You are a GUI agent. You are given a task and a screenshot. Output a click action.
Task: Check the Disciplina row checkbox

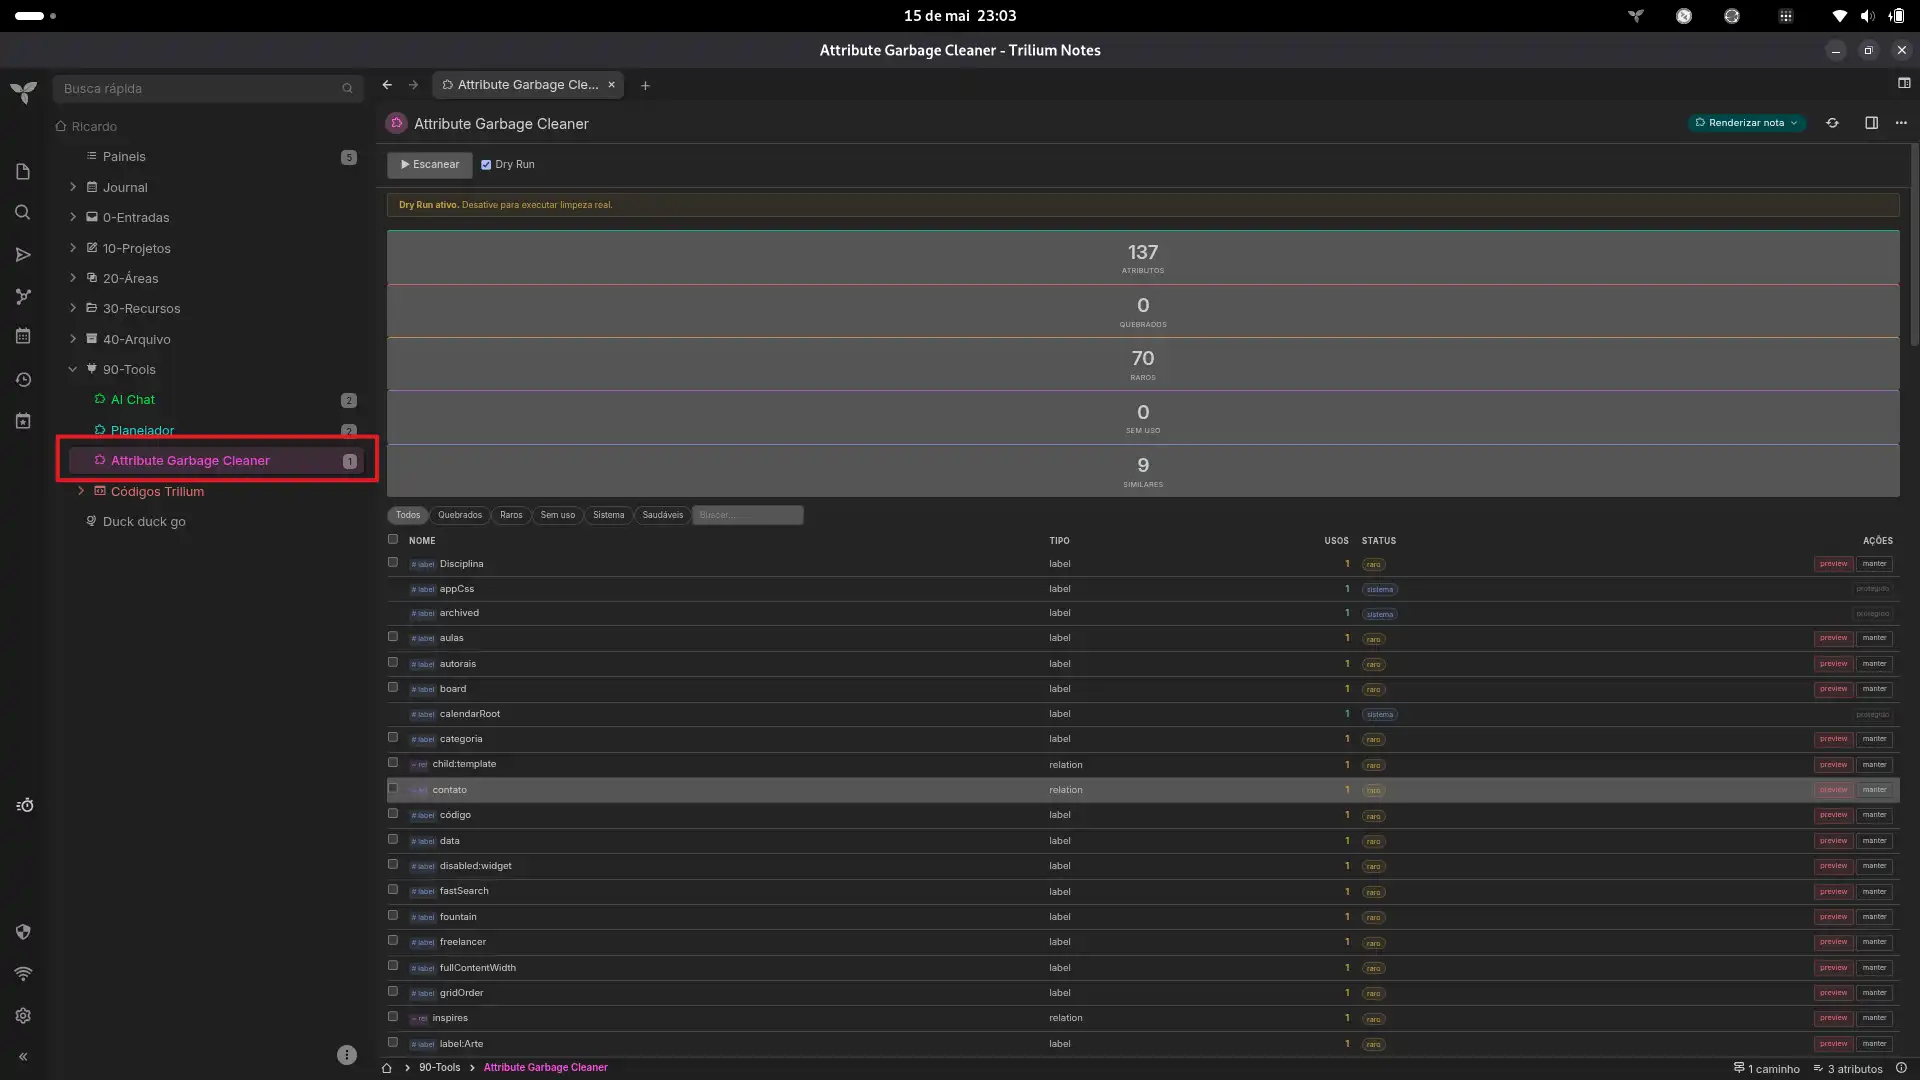point(393,563)
